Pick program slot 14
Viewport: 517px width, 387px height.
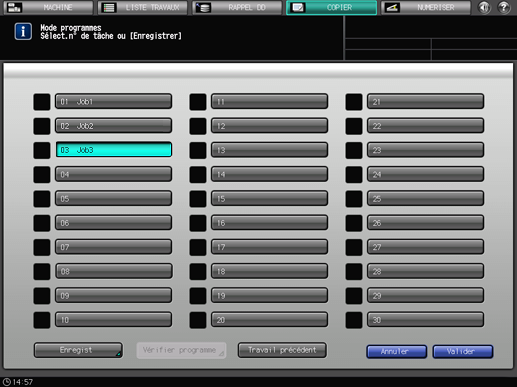[269, 174]
